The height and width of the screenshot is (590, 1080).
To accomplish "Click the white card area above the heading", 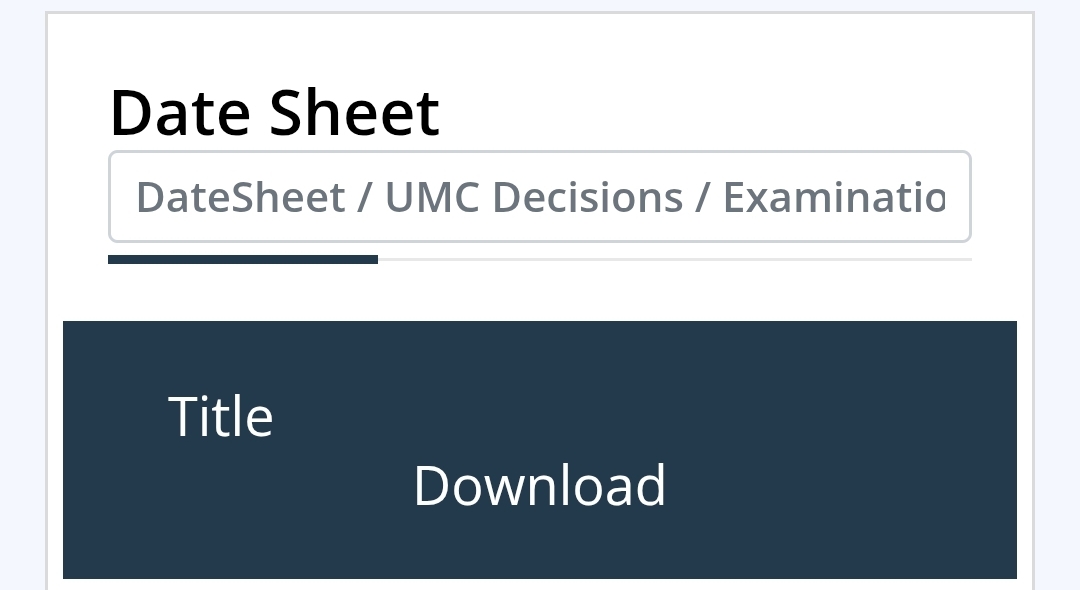I will 540,45.
